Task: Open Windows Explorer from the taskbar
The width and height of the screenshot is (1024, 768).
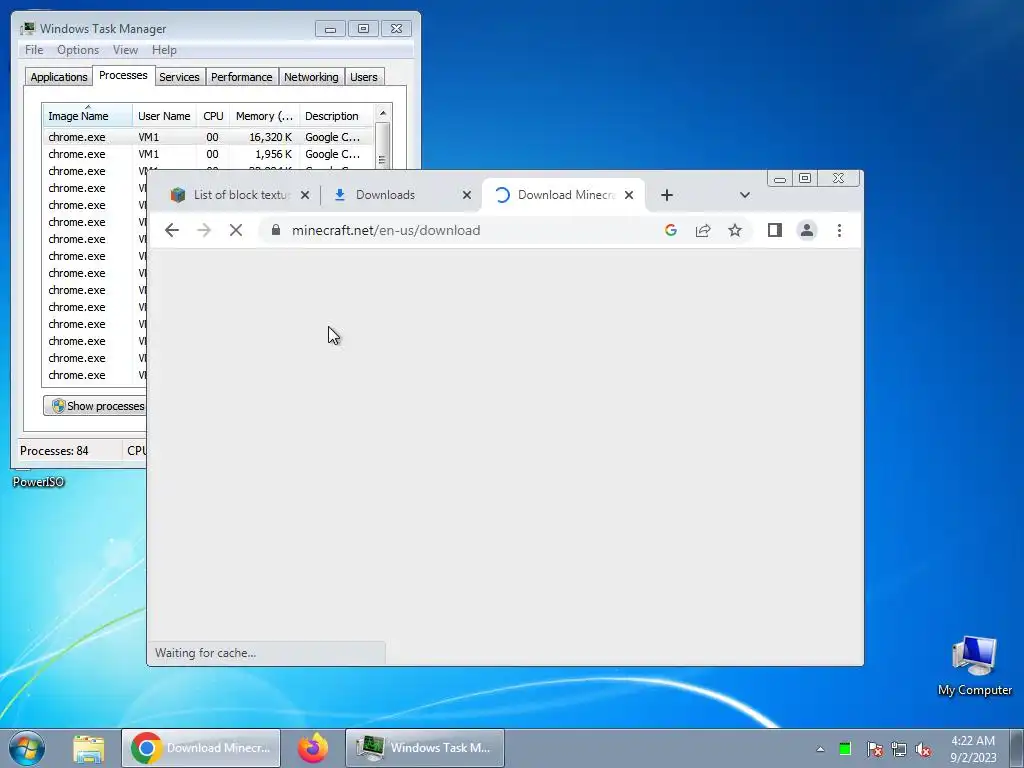Action: [89, 748]
